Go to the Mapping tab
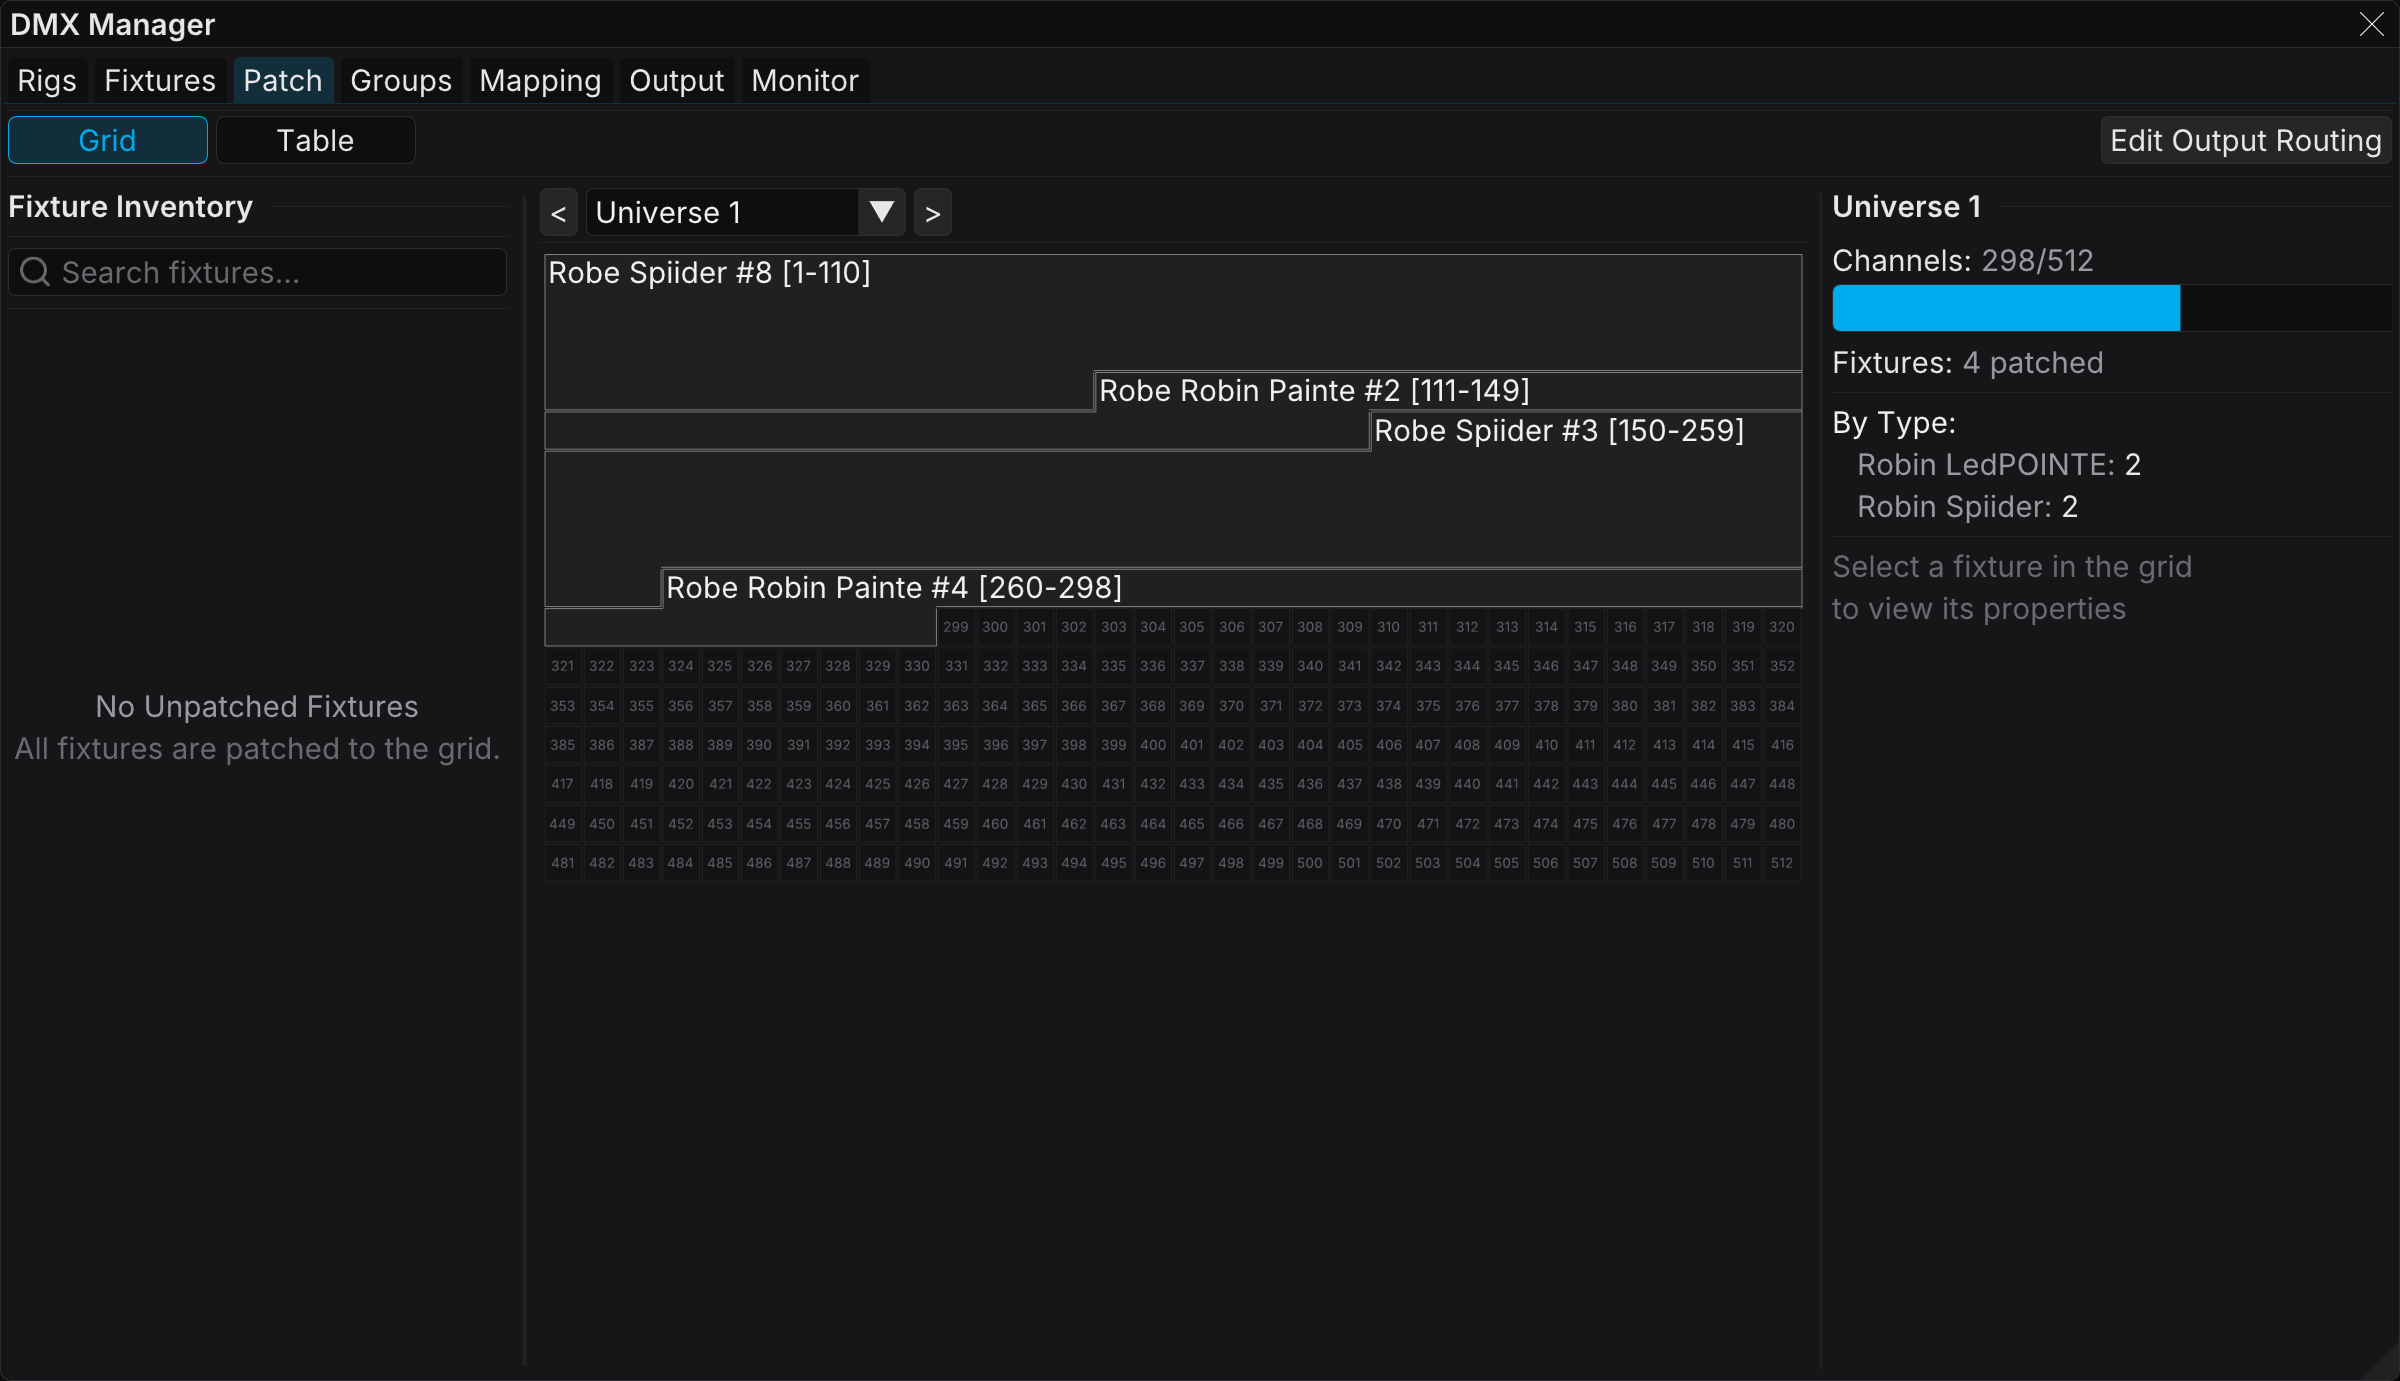Image resolution: width=2400 pixels, height=1381 pixels. coord(540,81)
